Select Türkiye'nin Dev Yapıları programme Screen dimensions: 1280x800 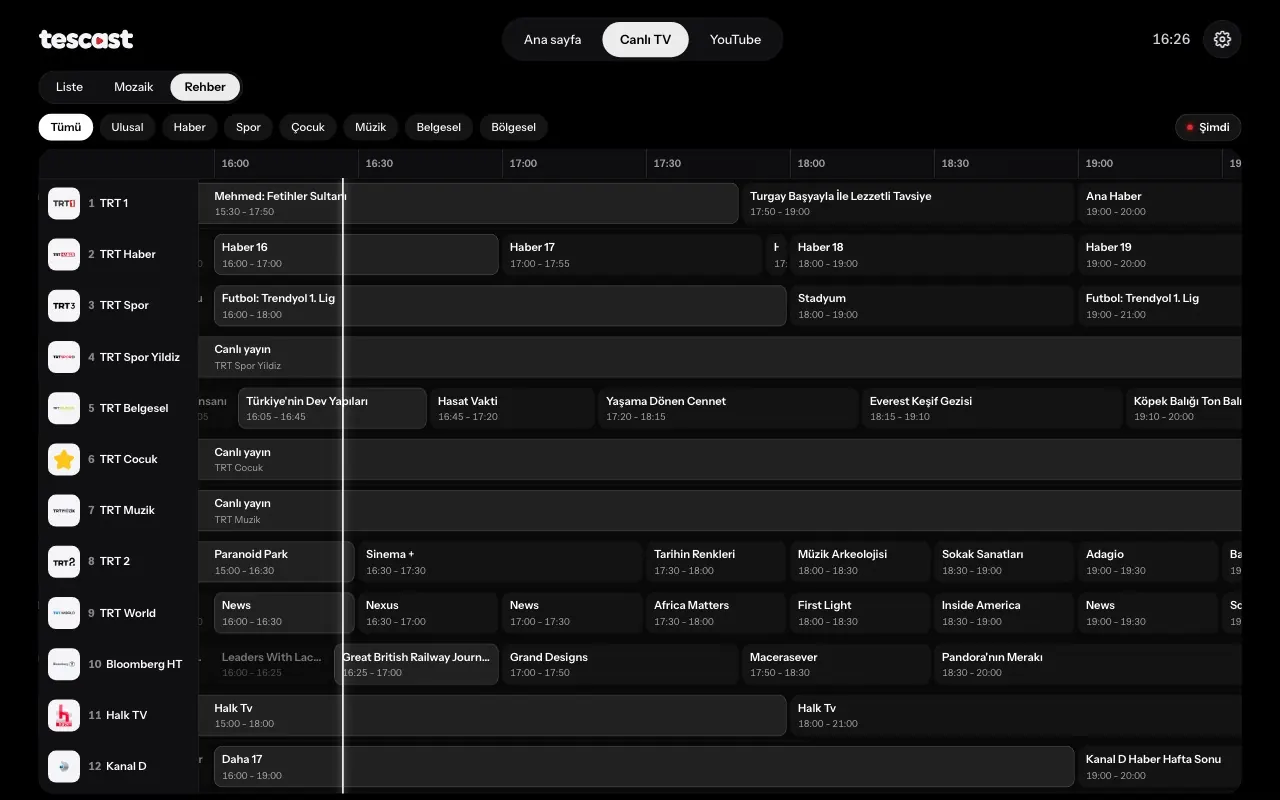pos(332,408)
